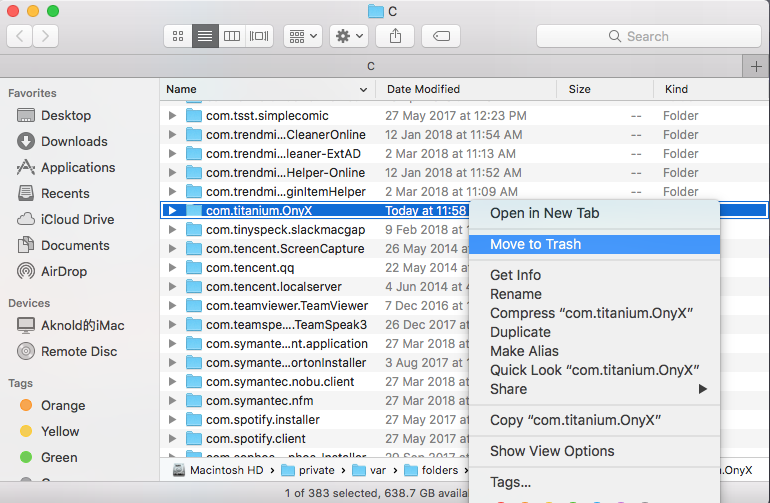Screen dimensions: 770x503
Task: Open the item arrangement dropdown
Action: coord(303,36)
